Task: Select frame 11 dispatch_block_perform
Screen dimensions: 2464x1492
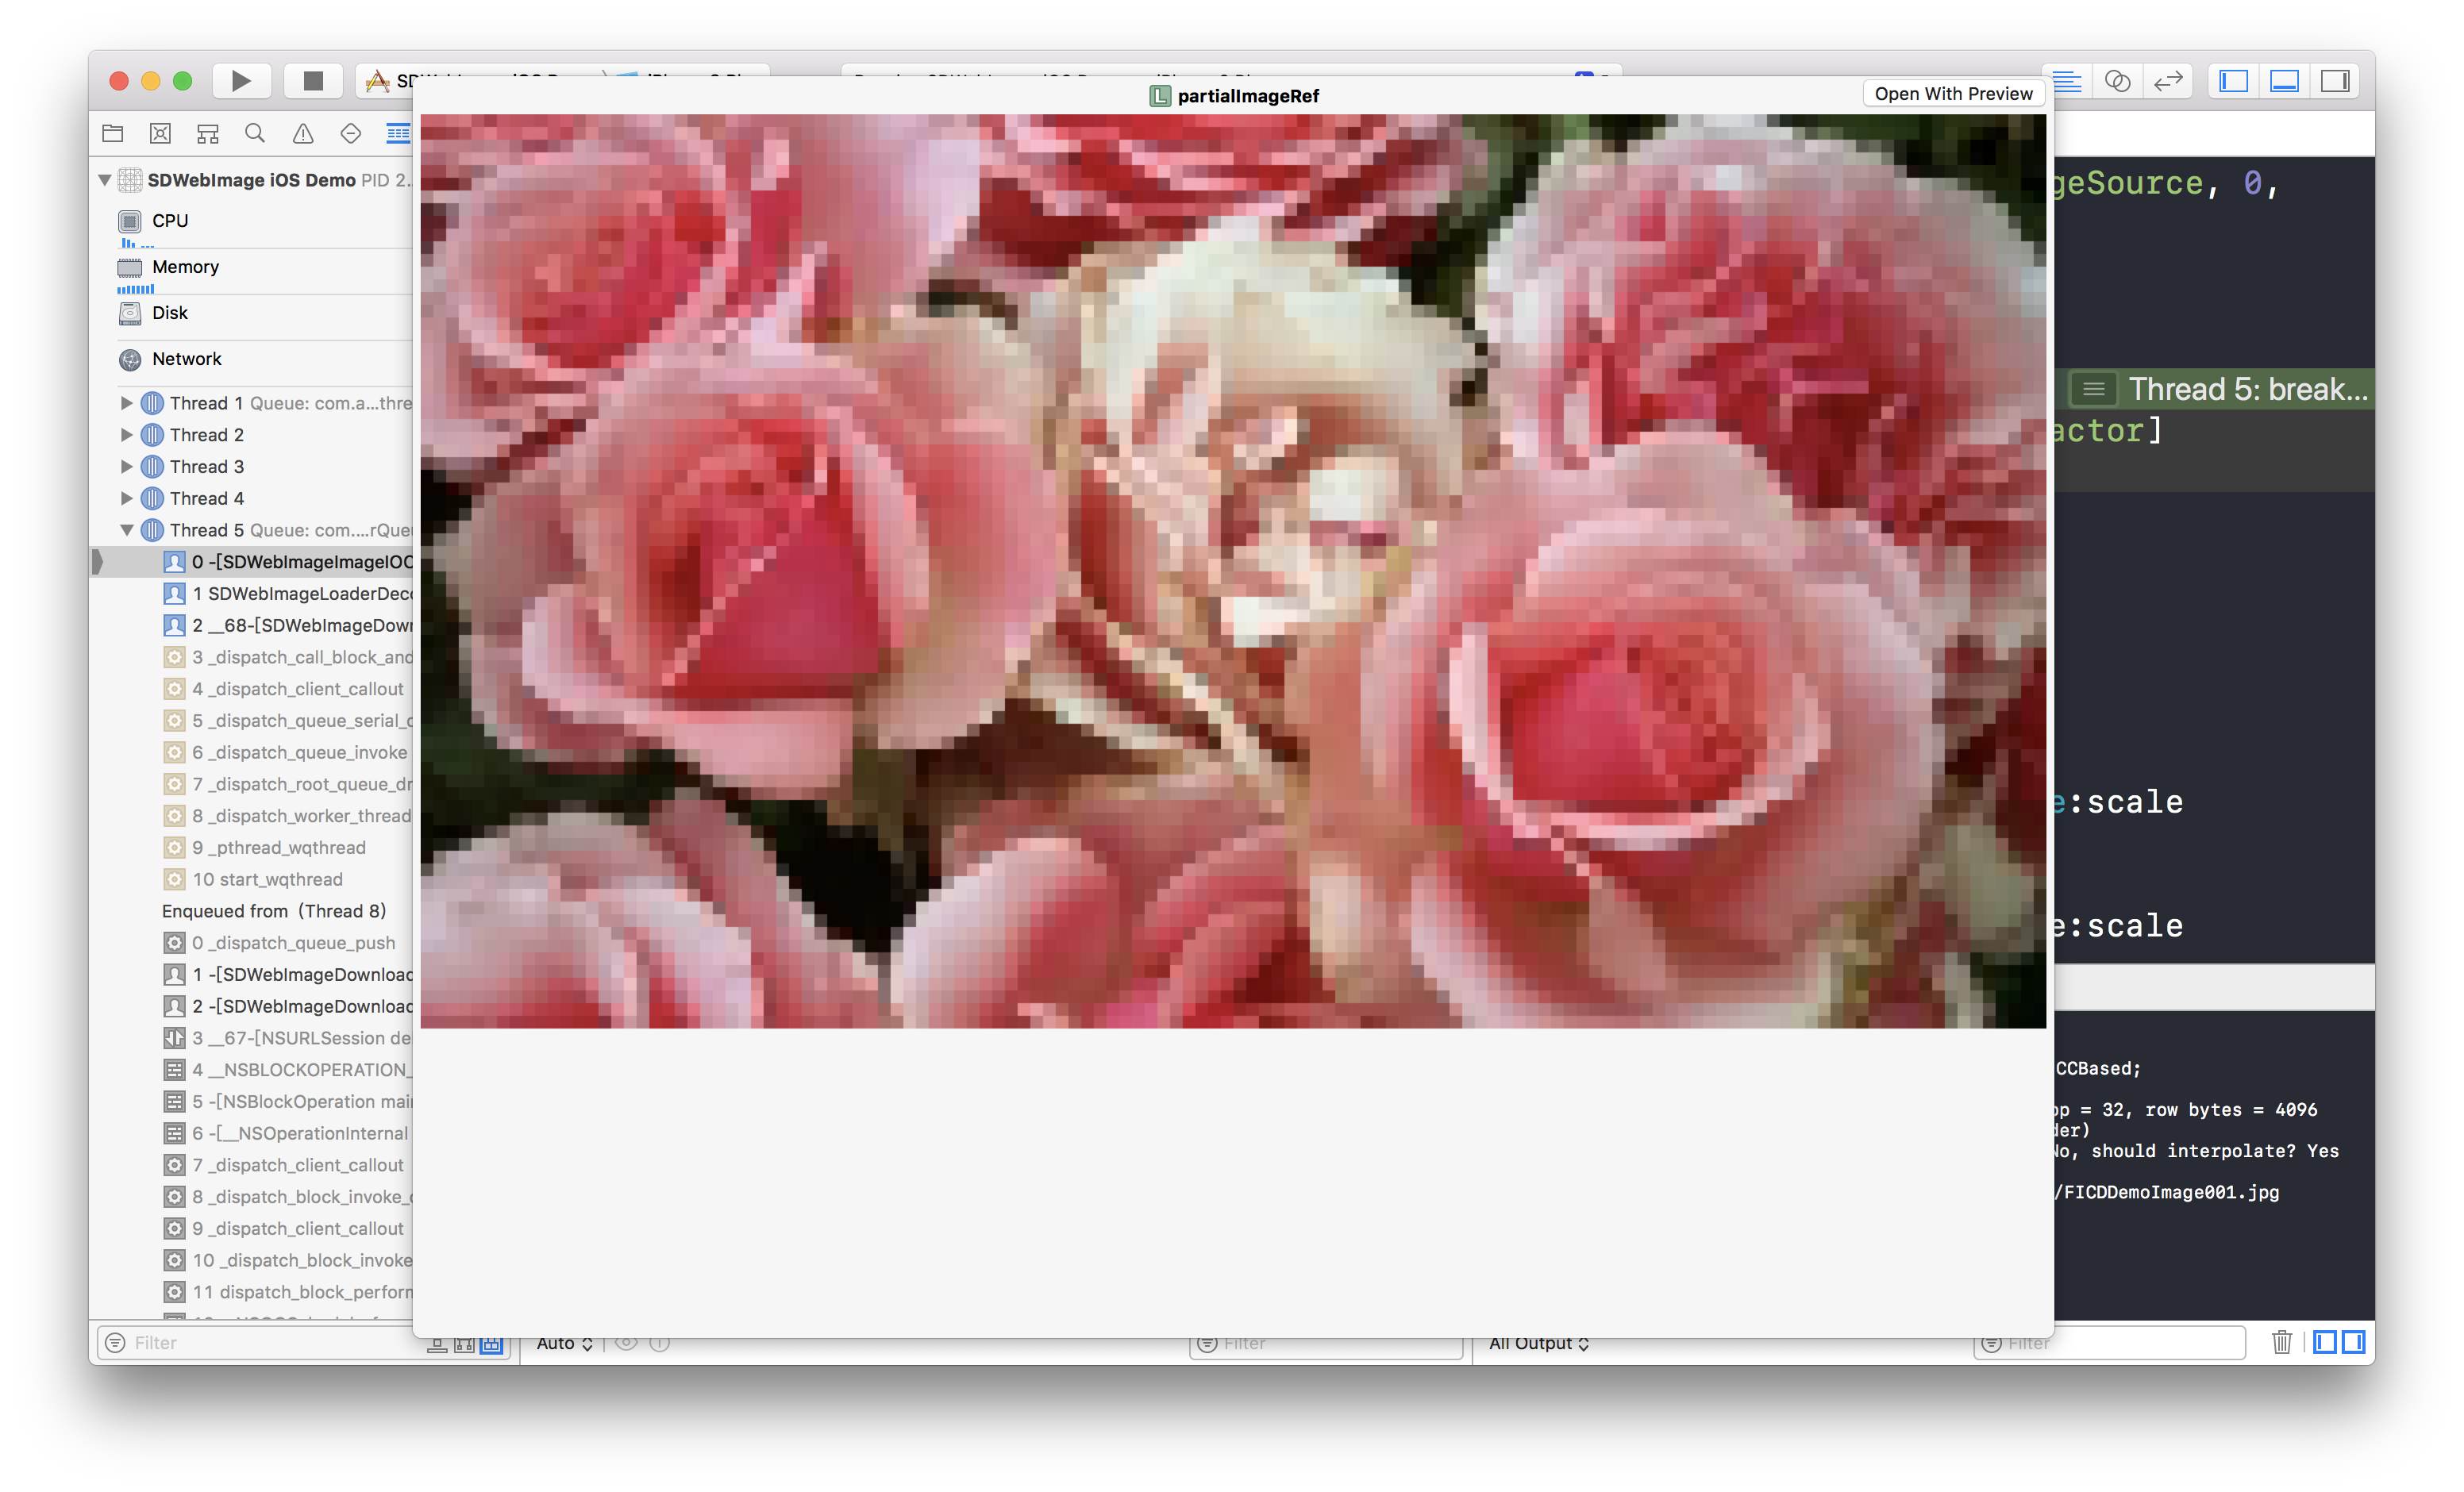Action: click(x=252, y=1292)
